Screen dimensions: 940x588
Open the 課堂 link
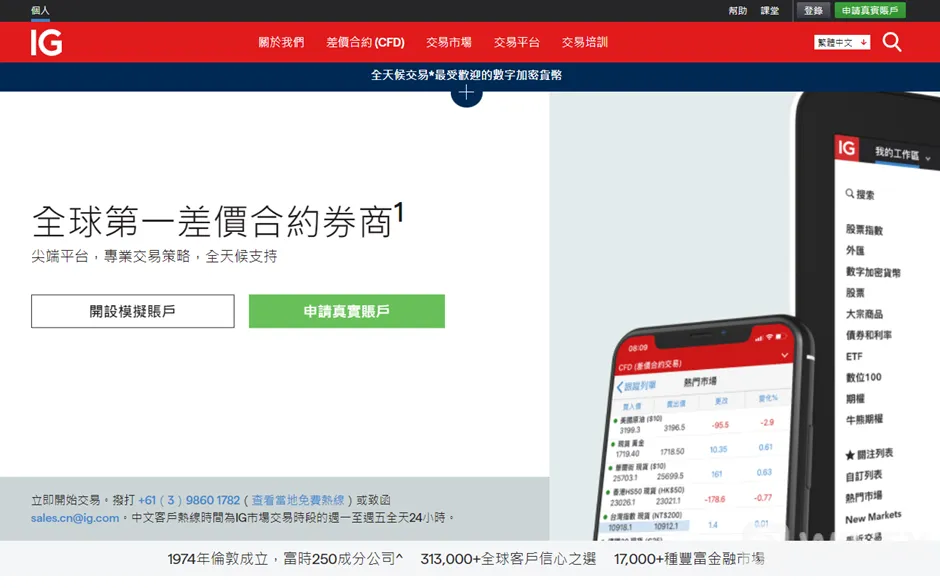(x=770, y=11)
